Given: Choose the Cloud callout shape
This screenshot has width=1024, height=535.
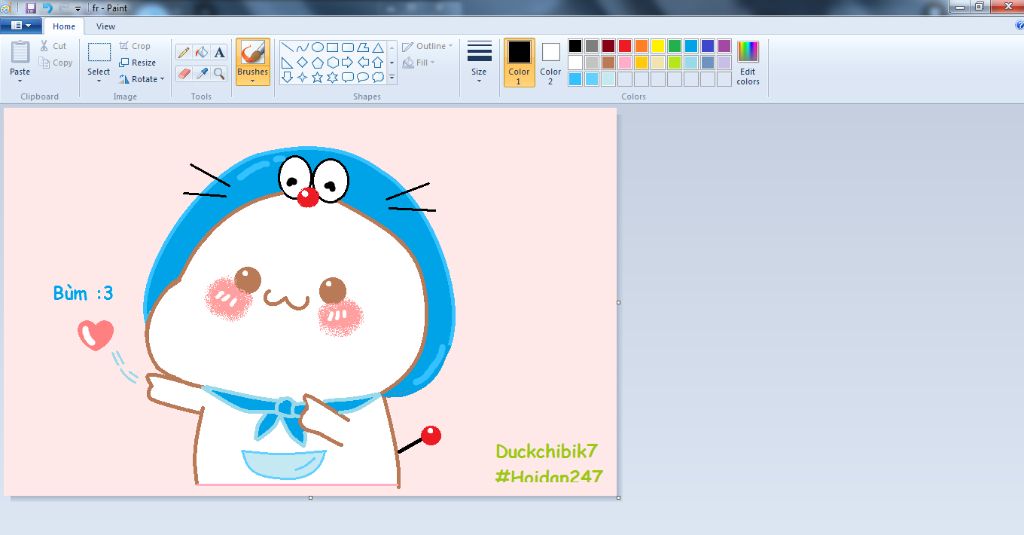Looking at the screenshot, I should tap(377, 77).
